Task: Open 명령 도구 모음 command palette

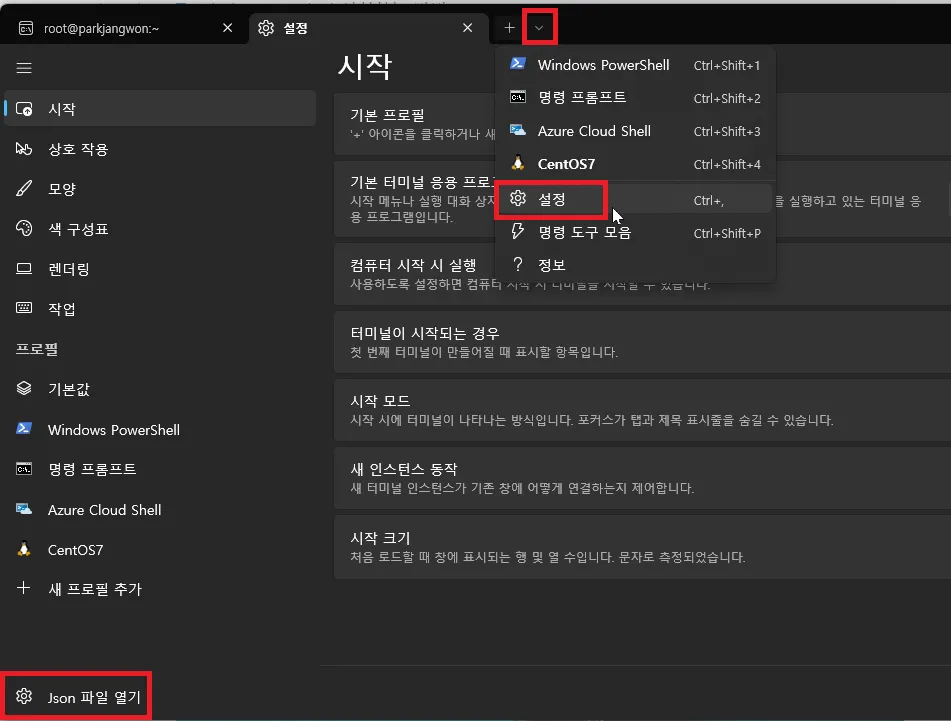Action: click(635, 232)
